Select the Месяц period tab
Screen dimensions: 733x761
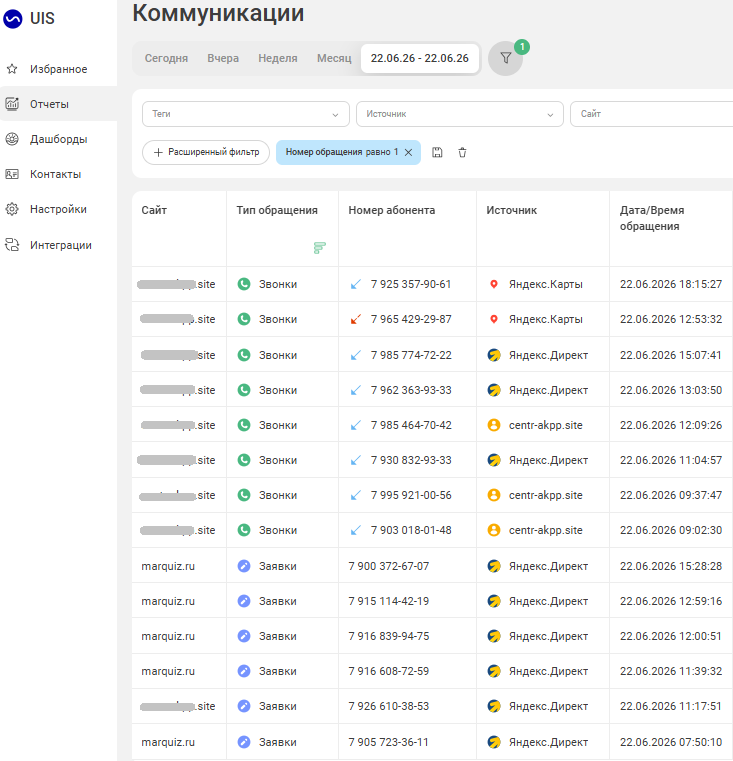click(x=334, y=58)
